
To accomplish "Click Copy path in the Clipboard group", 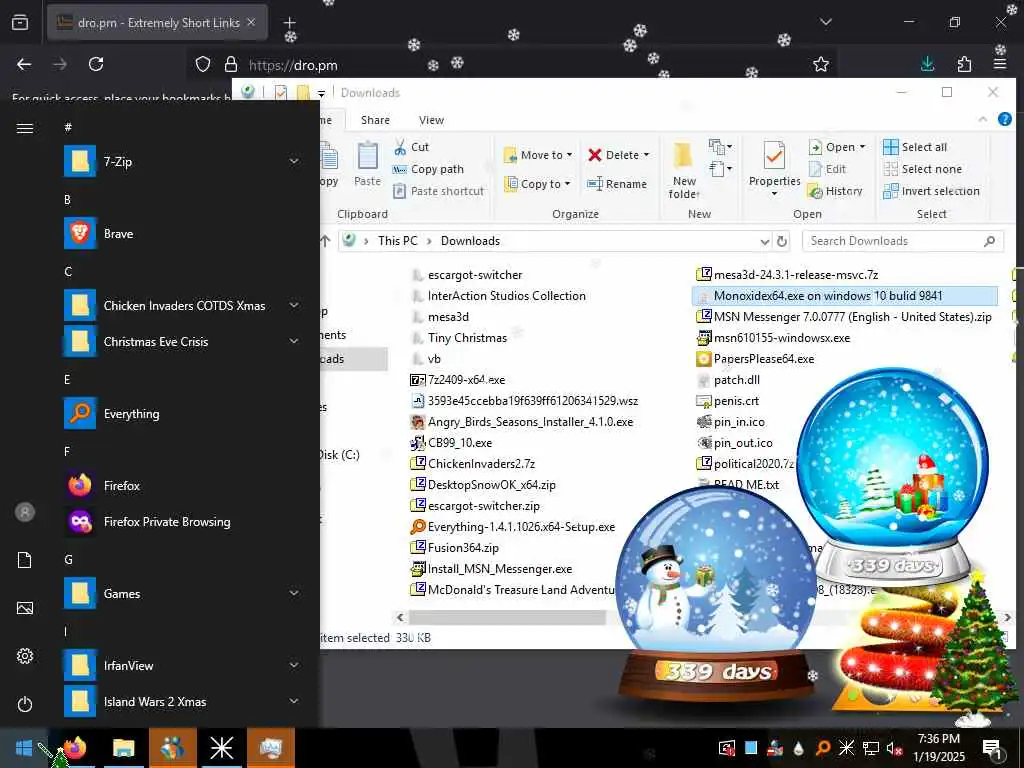I will tap(428, 169).
